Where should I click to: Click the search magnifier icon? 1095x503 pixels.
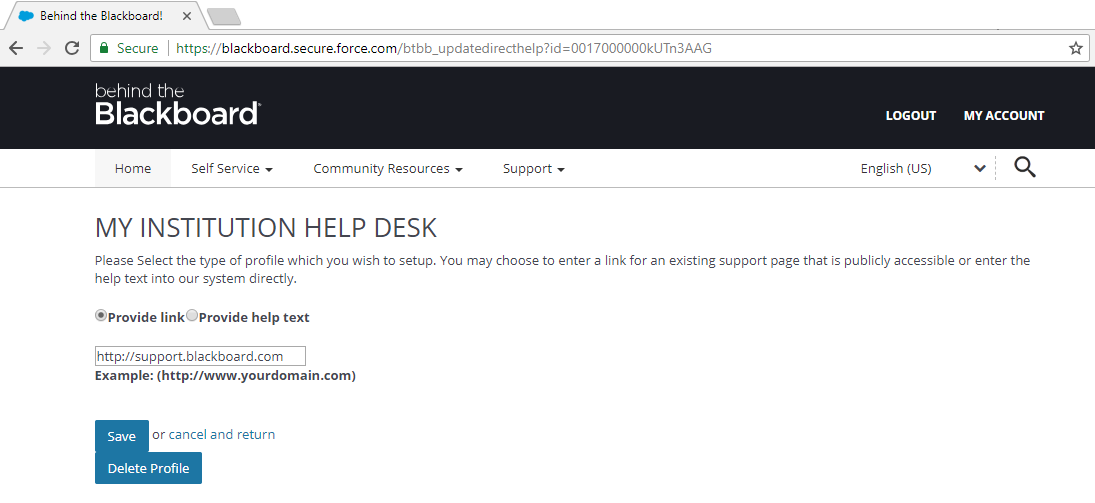(x=1024, y=167)
